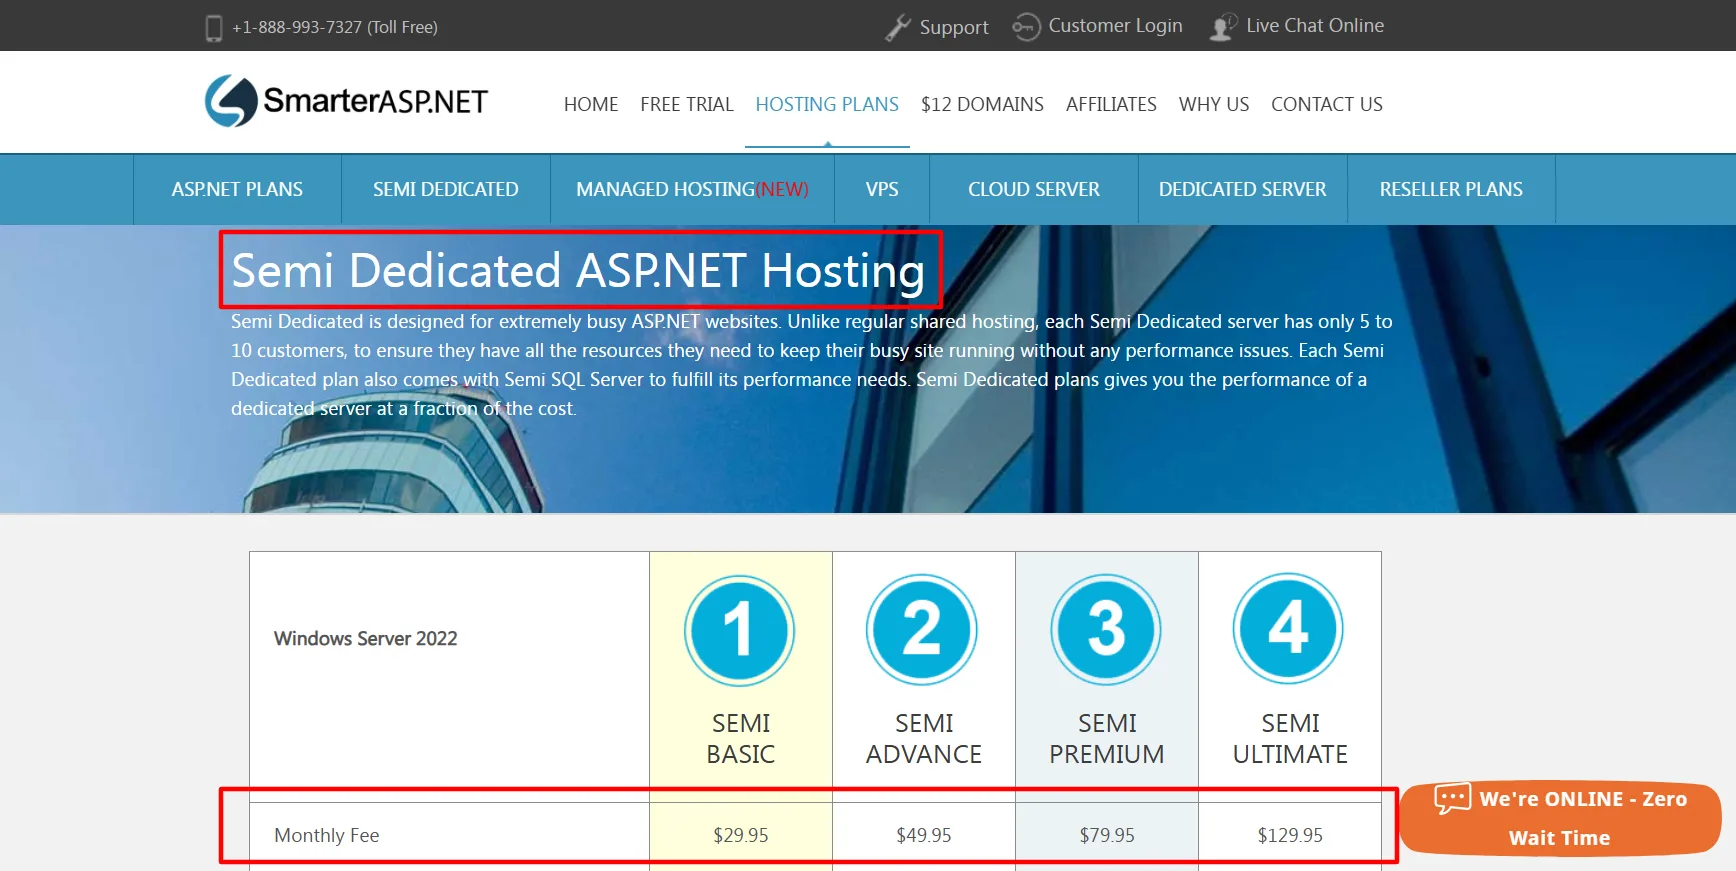Viewport: 1736px width, 871px height.
Task: Click the SEMI PREMIUM plan name
Action: point(1107,739)
